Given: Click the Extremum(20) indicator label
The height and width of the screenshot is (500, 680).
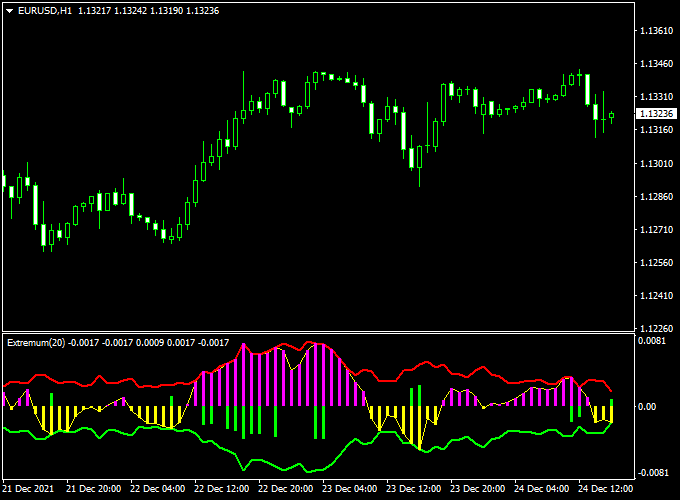Looking at the screenshot, I should click(x=36, y=343).
